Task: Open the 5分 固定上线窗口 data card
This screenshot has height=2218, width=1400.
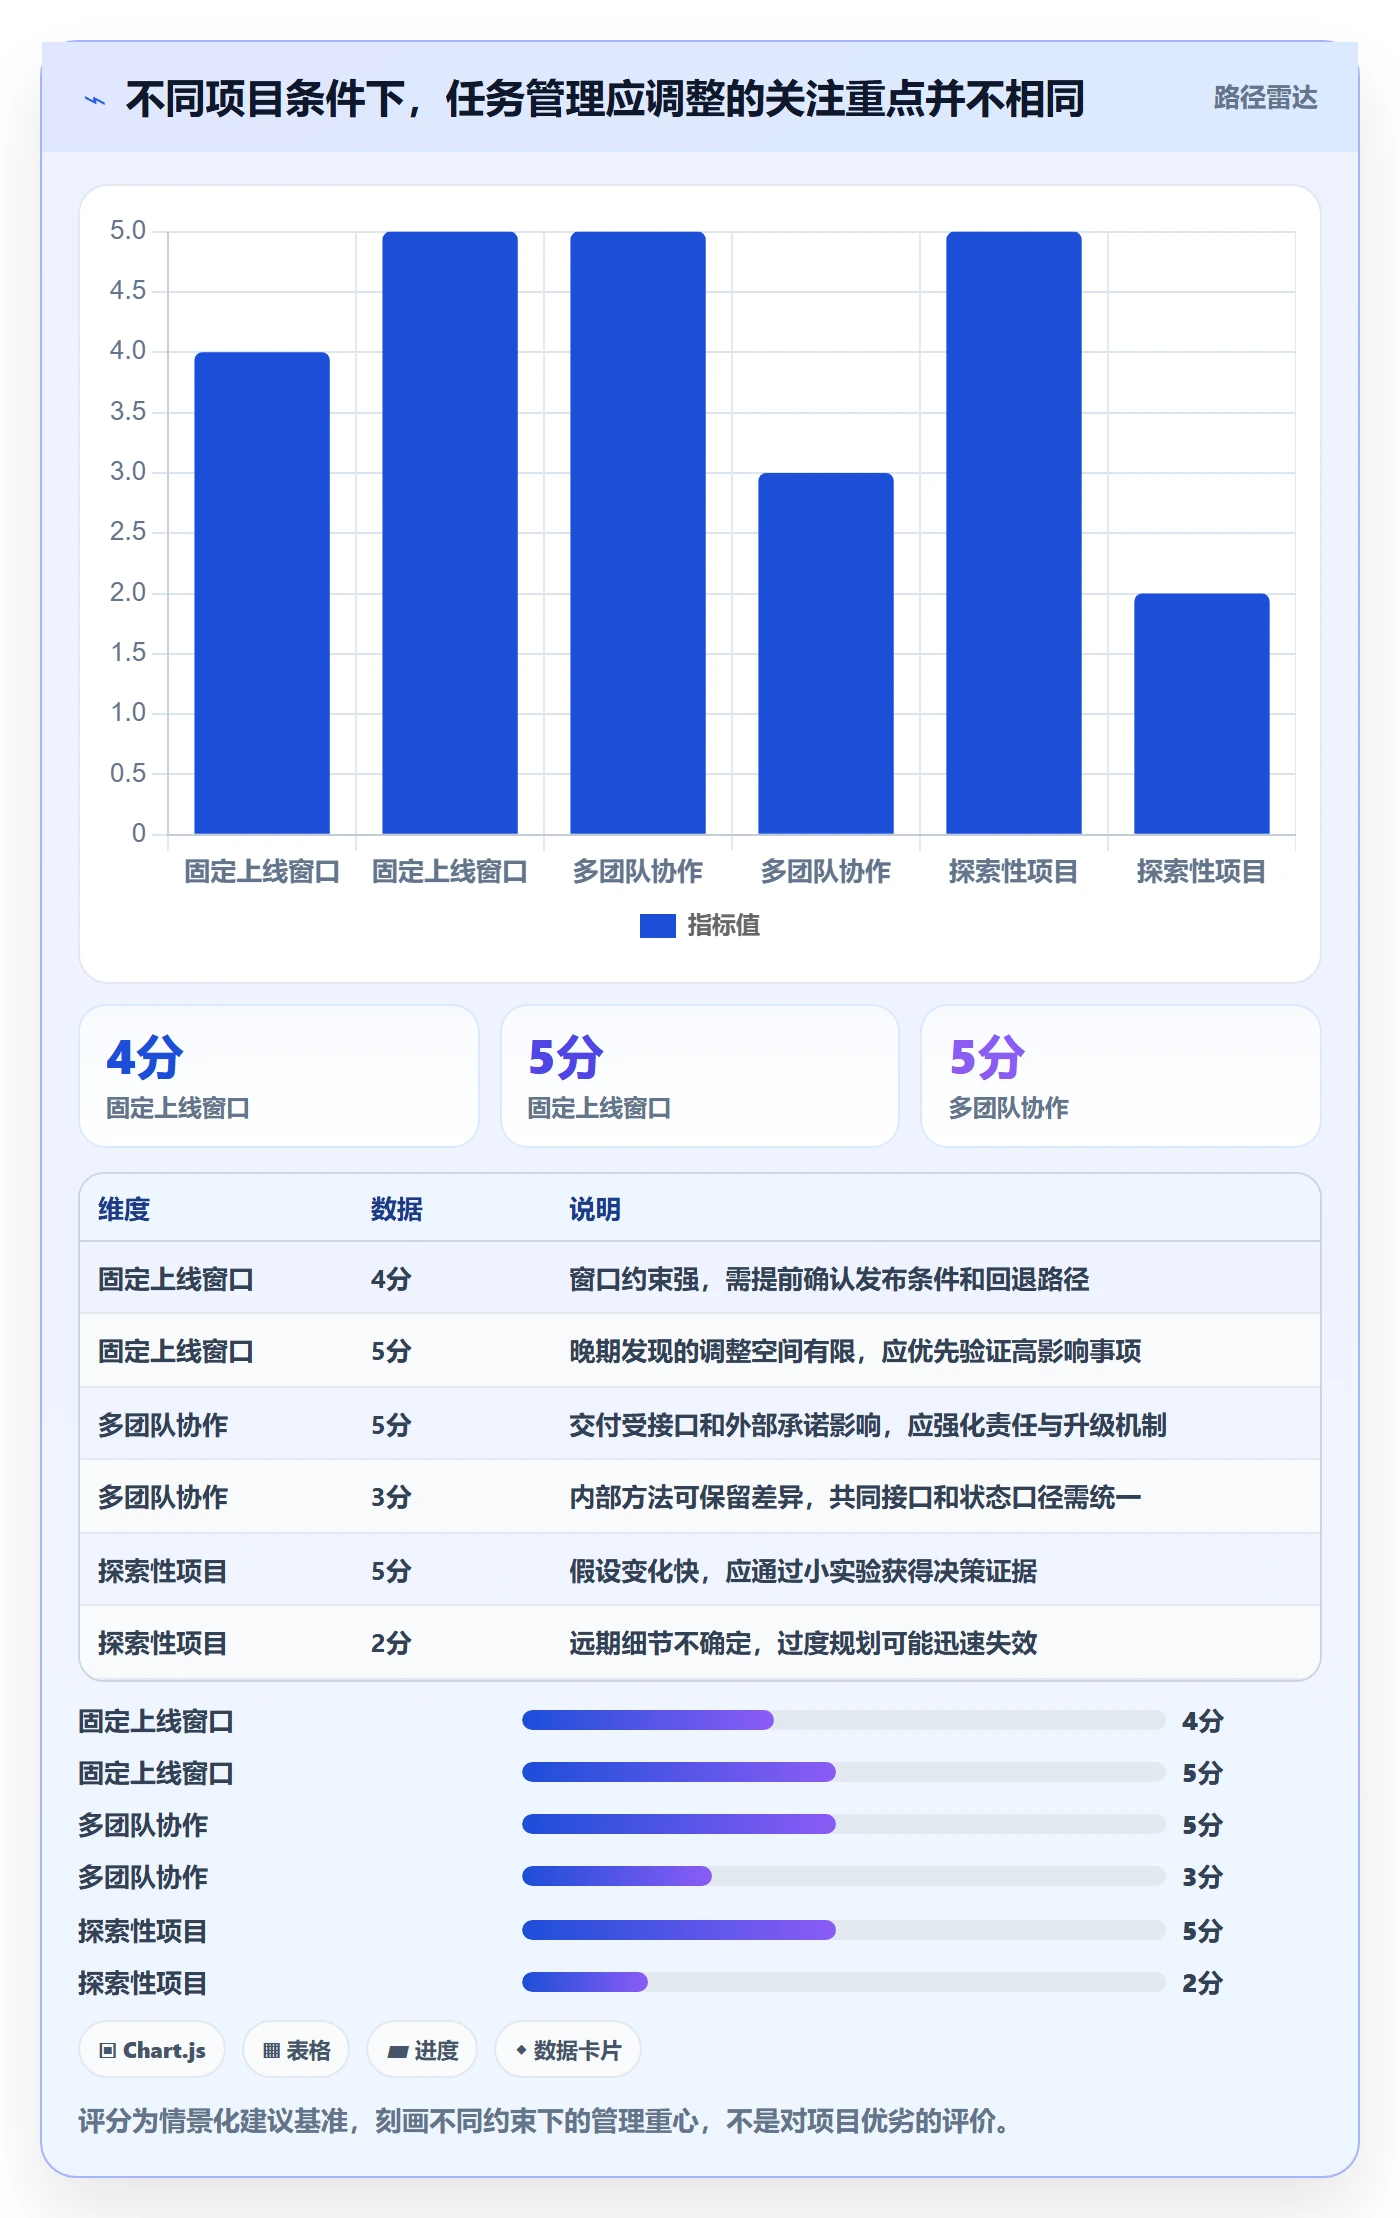Action: (x=700, y=1076)
